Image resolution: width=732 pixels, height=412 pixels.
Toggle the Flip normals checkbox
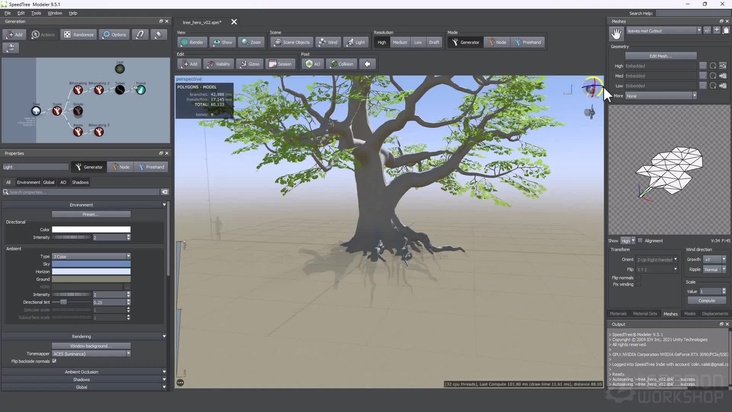(638, 278)
